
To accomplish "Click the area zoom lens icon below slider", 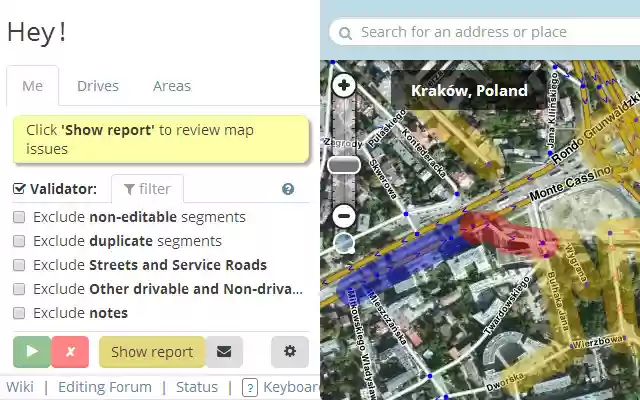I will click(x=344, y=242).
